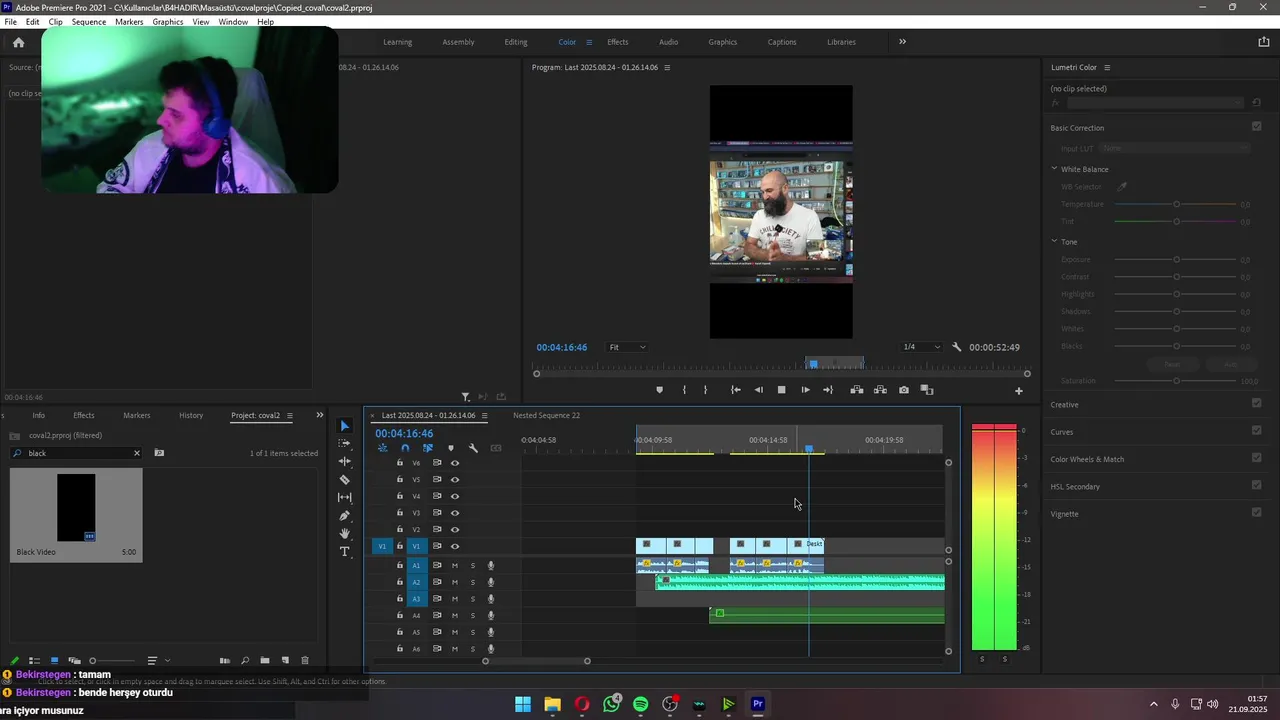Image resolution: width=1280 pixels, height=720 pixels.
Task: Collapse the White Balance section
Action: tap(1054, 169)
